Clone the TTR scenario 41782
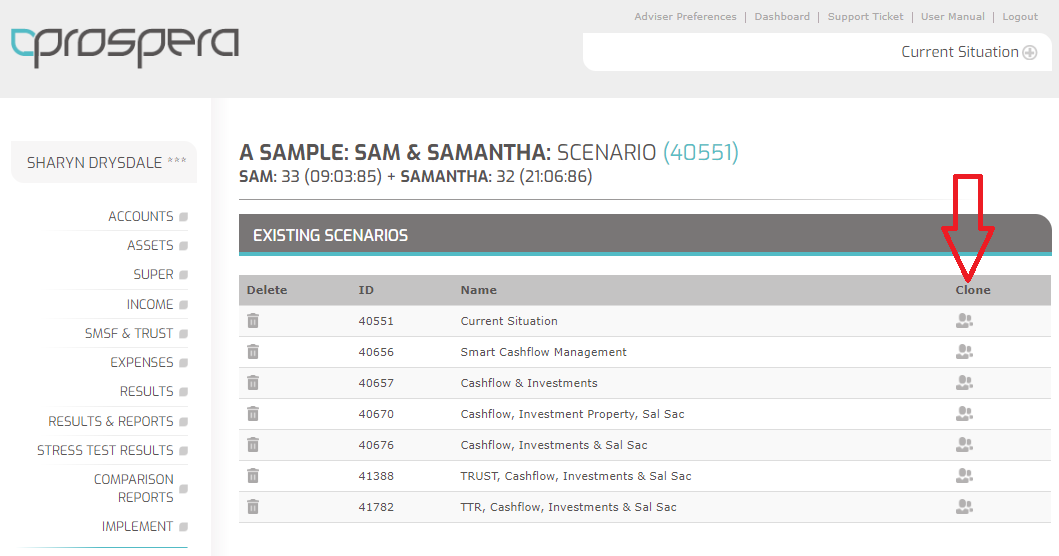Viewport: 1059px width, 556px height. point(964,507)
